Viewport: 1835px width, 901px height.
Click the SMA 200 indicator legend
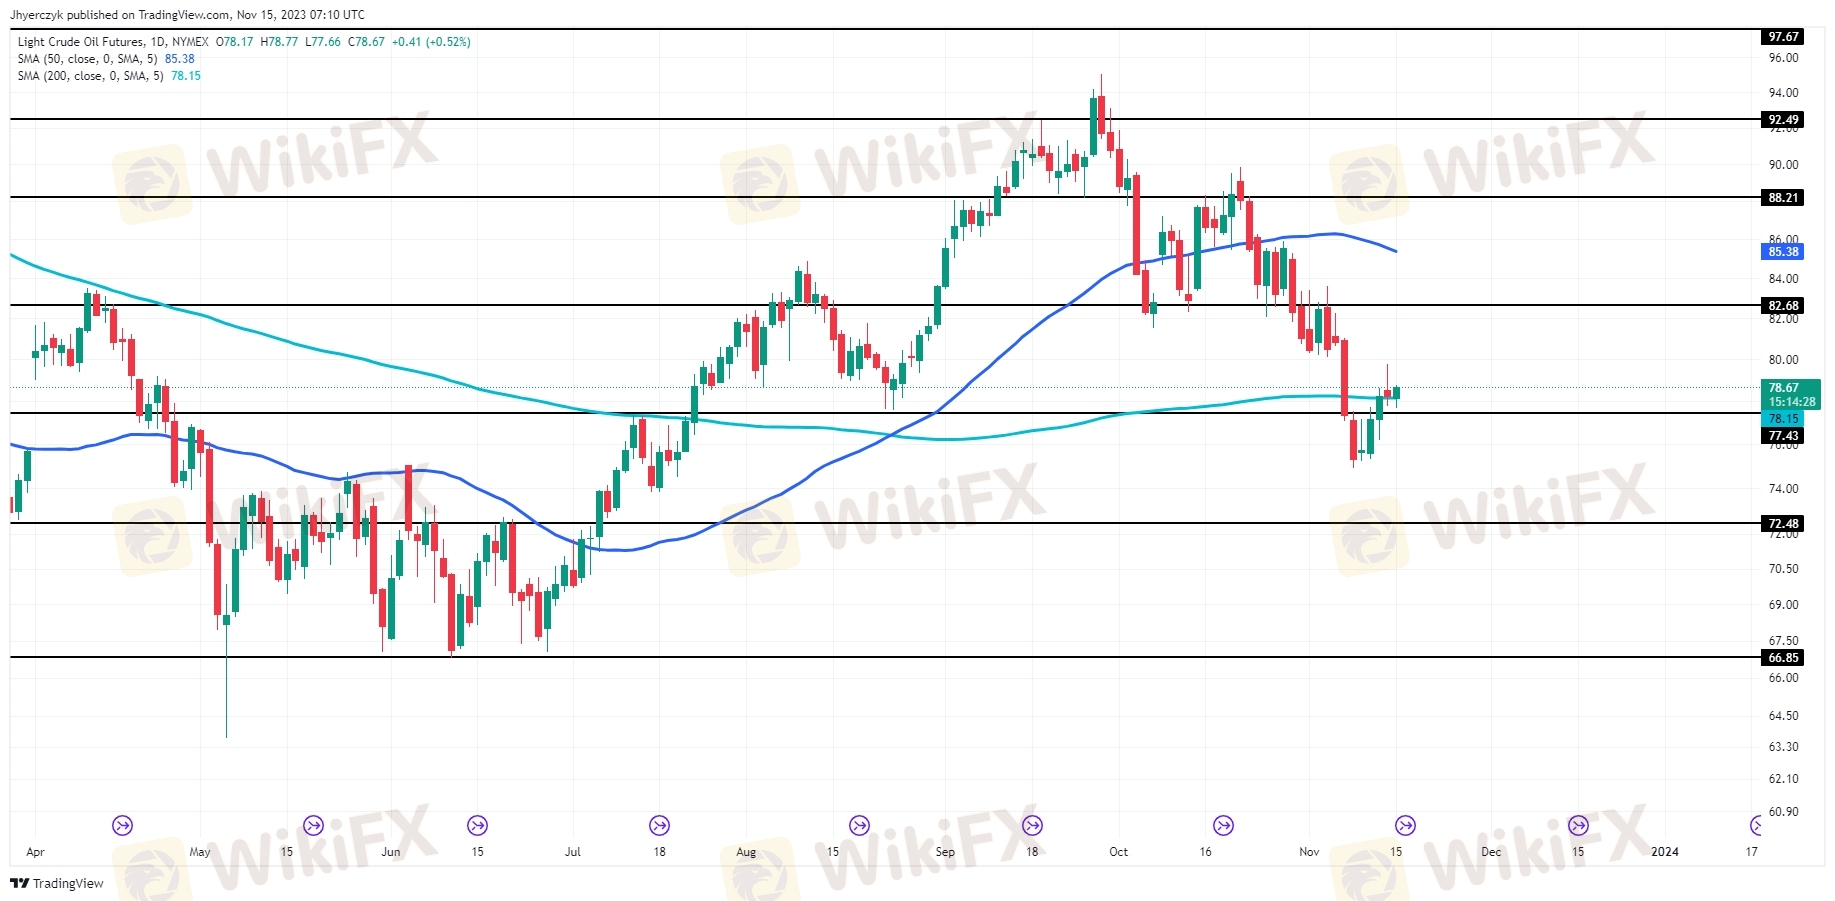pyautogui.click(x=90, y=76)
